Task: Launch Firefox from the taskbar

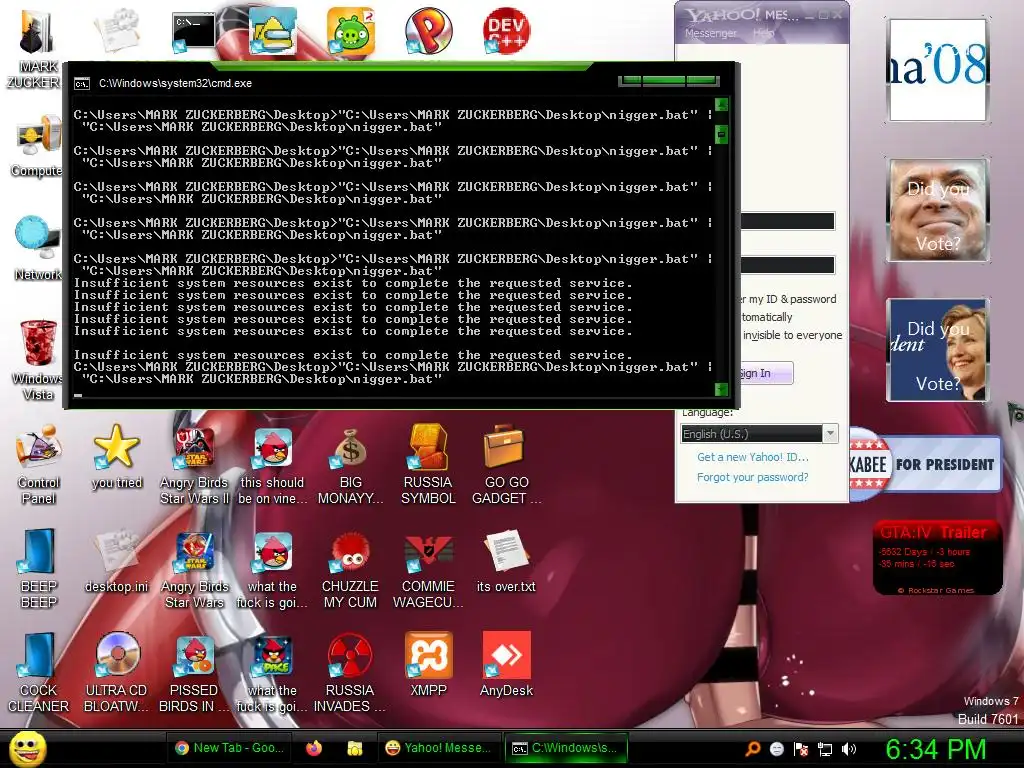Action: coord(314,748)
